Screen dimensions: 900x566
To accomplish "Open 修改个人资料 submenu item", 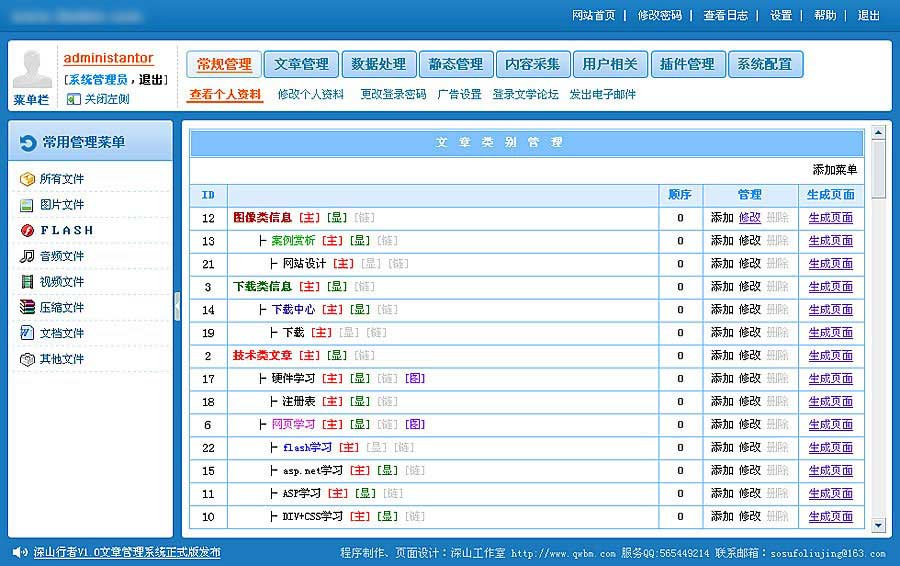I will [310, 95].
